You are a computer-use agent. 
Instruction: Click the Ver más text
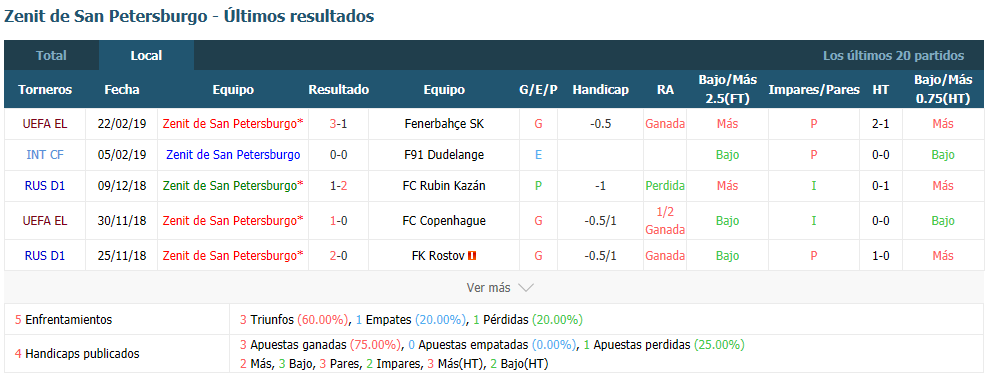(488, 288)
